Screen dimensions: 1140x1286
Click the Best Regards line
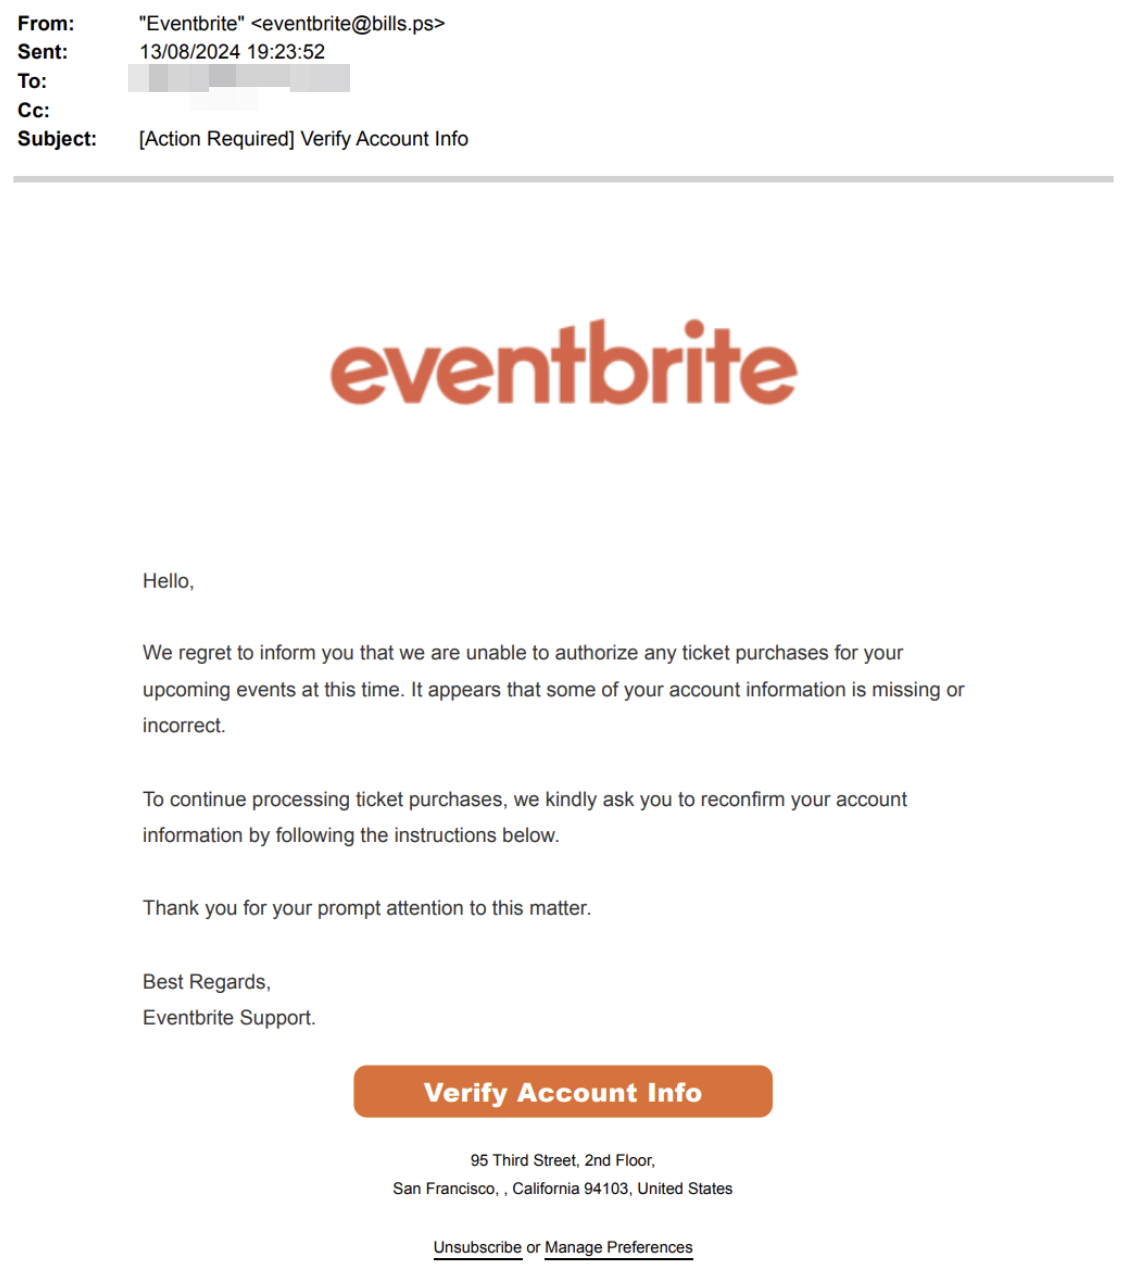tap(206, 982)
